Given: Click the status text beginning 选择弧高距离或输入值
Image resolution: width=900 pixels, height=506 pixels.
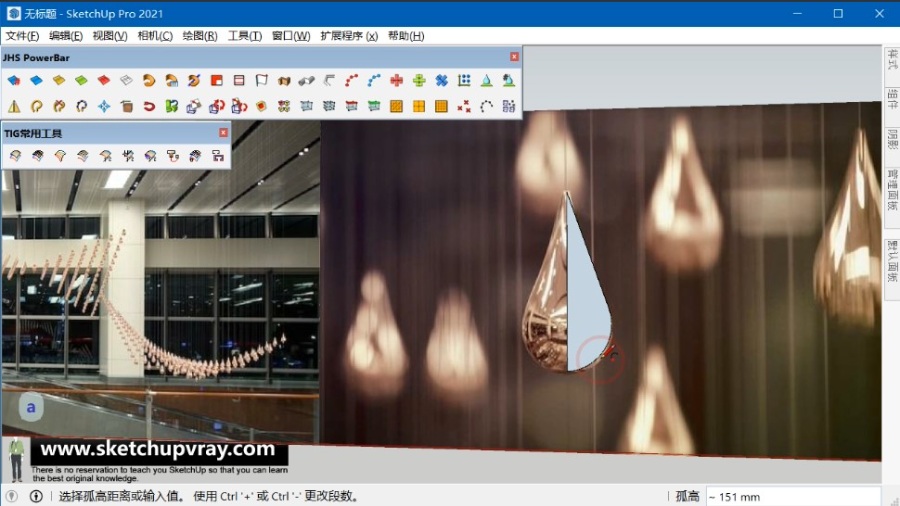Looking at the screenshot, I should pos(209,496).
